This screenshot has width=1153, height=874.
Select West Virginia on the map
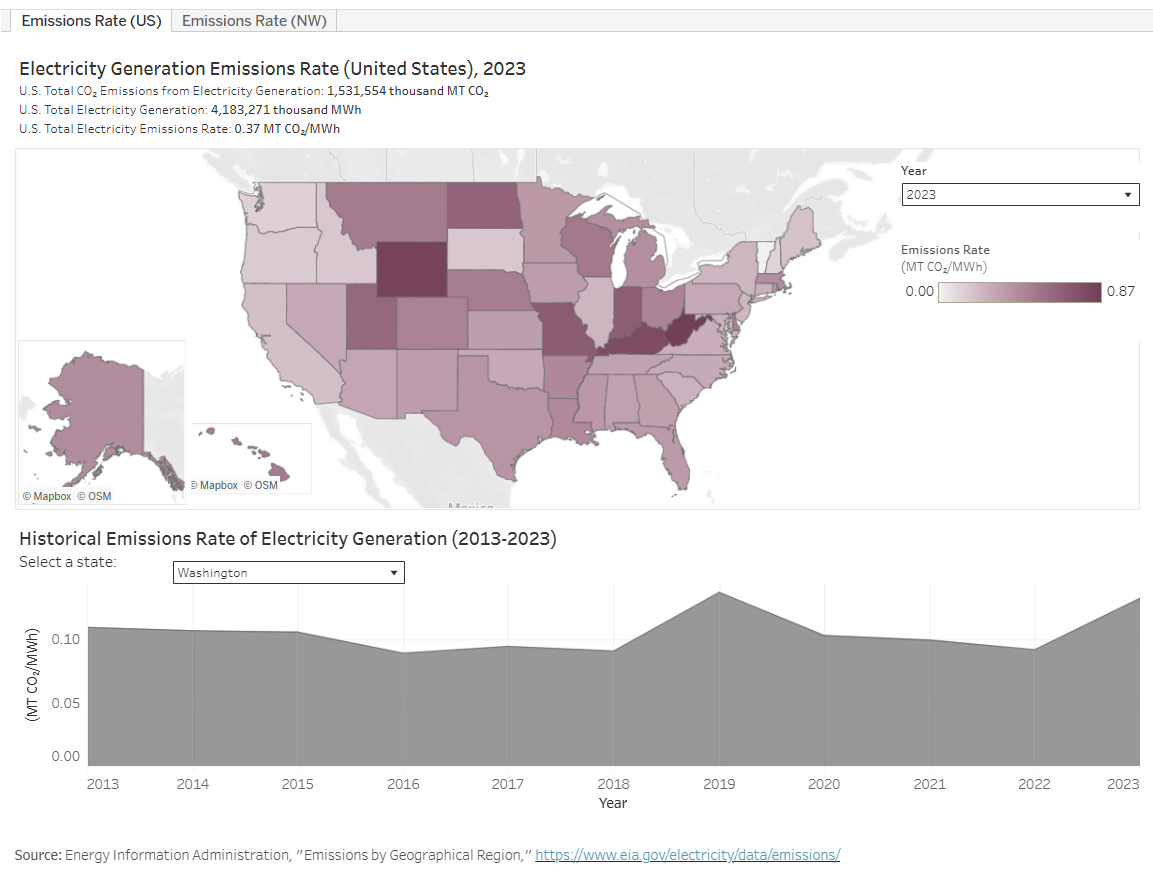pos(684,332)
